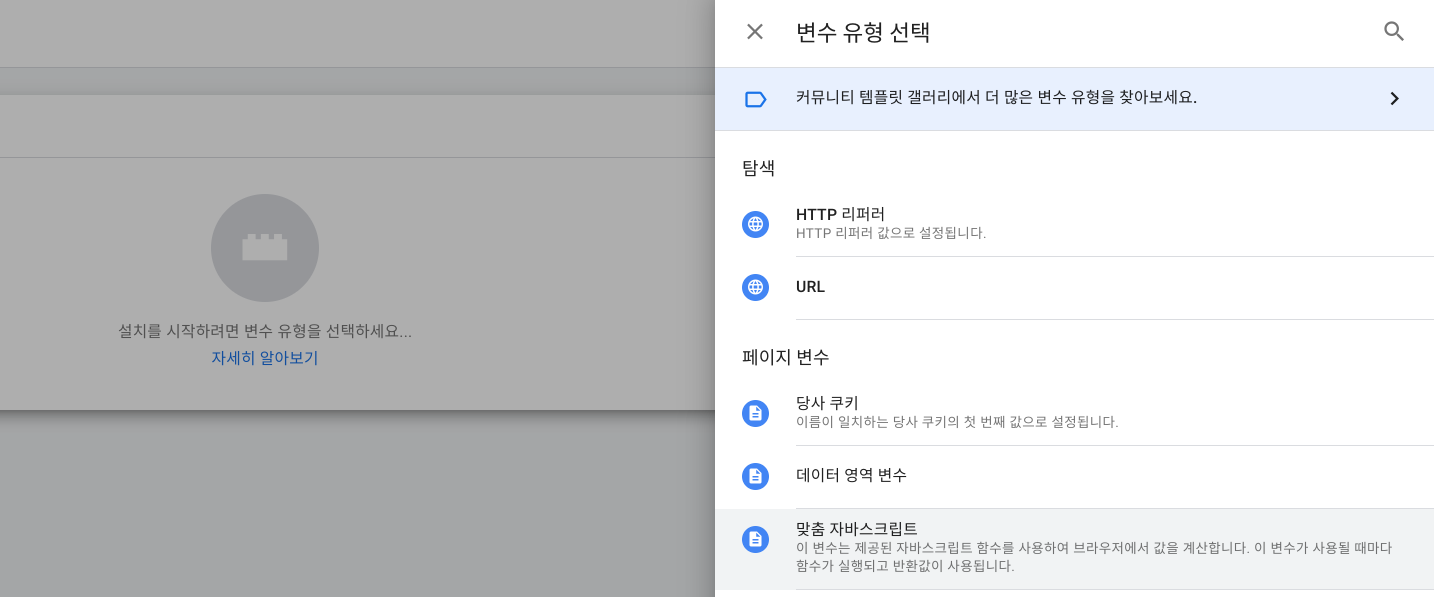Open 커뮤니티 템플릿 갤러리 banner text
Viewport: 1434px width, 597px height.
pyautogui.click(x=996, y=98)
